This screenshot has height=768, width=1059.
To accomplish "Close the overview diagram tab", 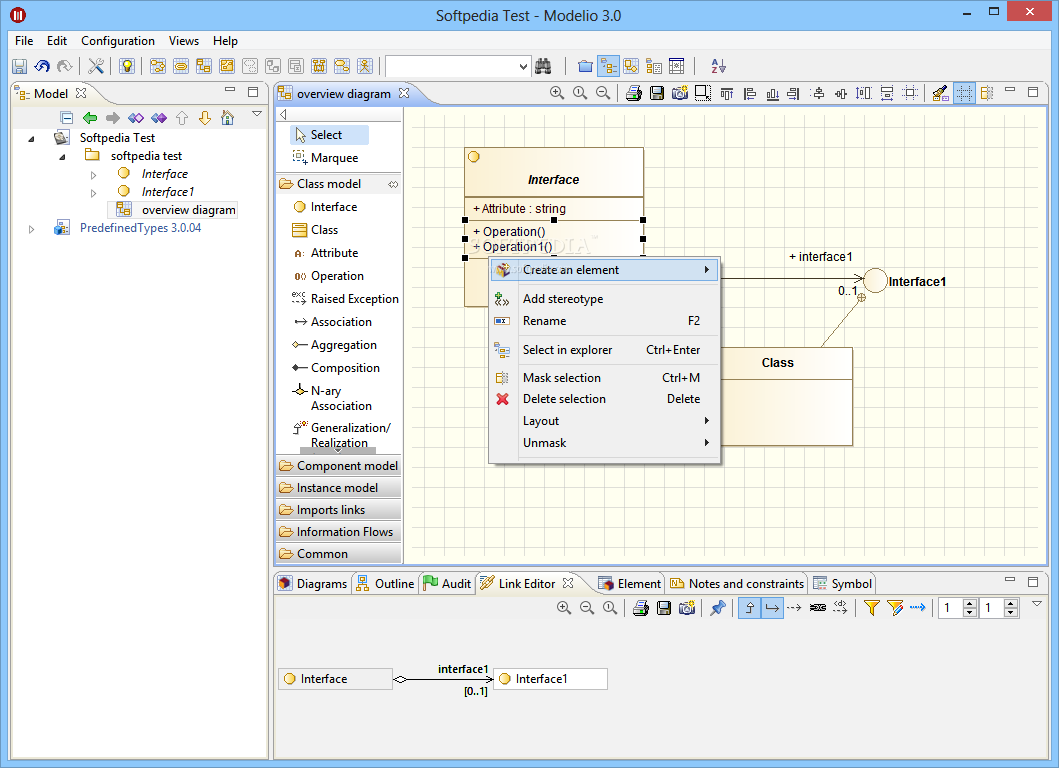I will tap(404, 93).
